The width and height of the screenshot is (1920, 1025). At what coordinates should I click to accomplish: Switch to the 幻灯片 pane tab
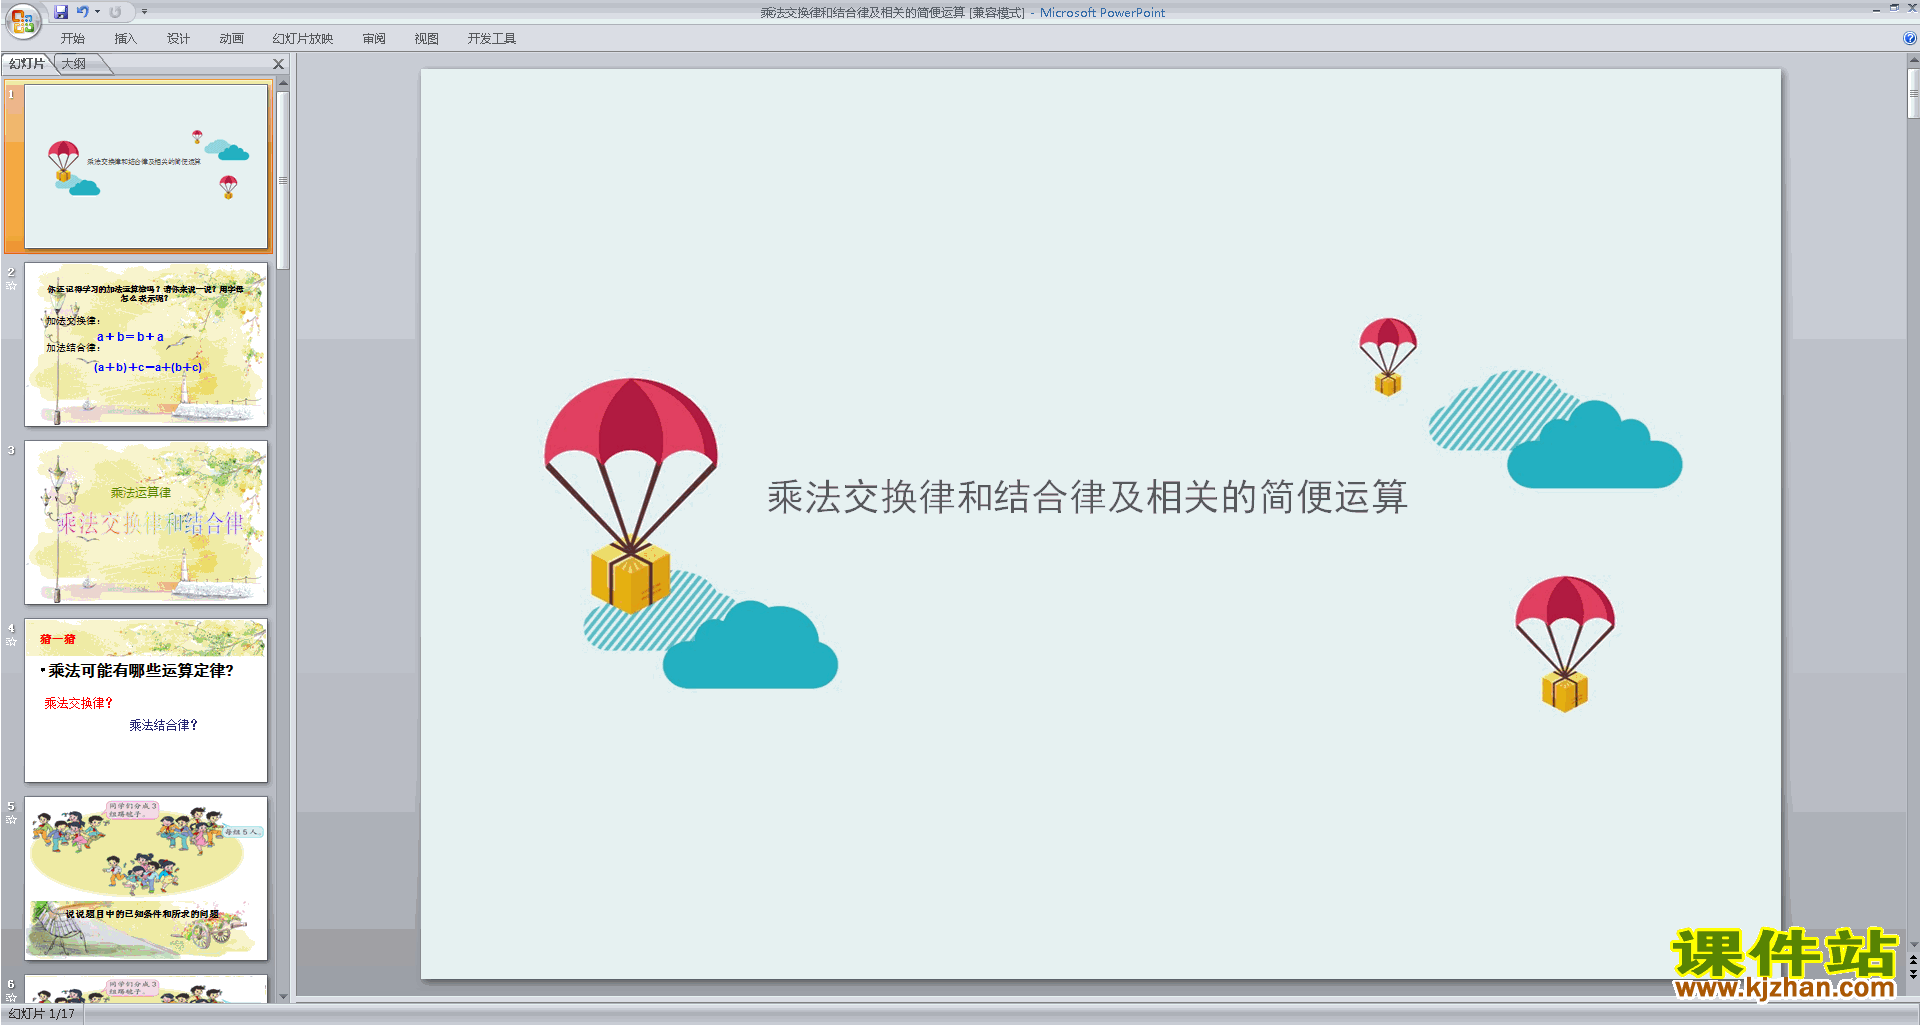pos(27,64)
